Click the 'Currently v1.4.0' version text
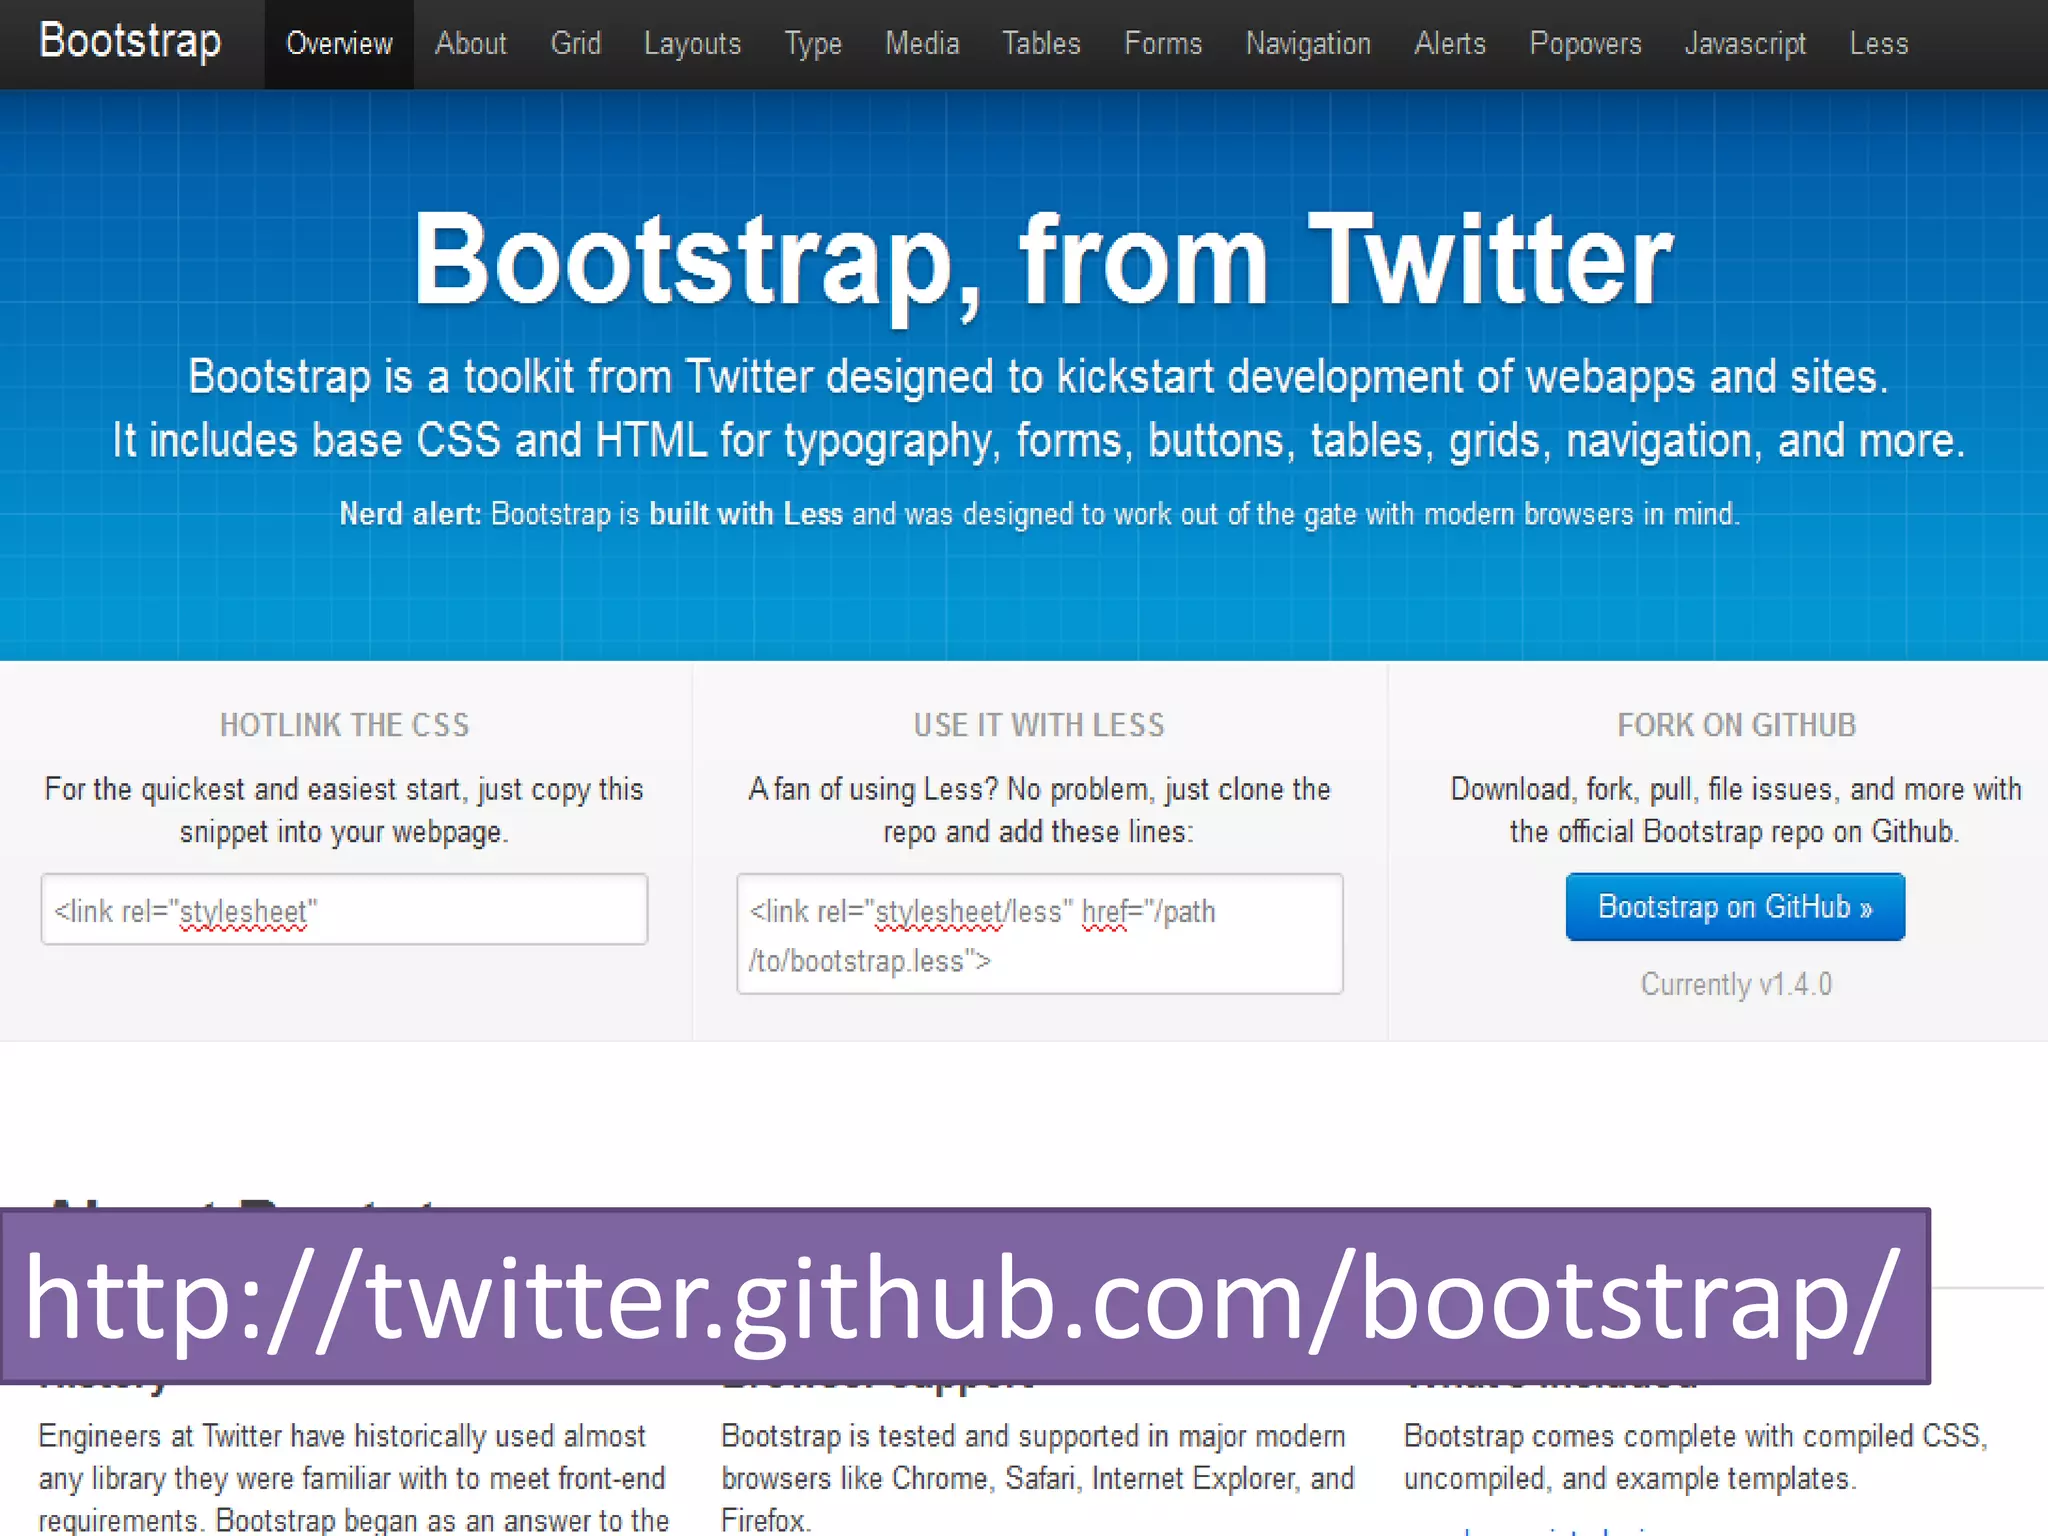The height and width of the screenshot is (1536, 2048). [1737, 985]
